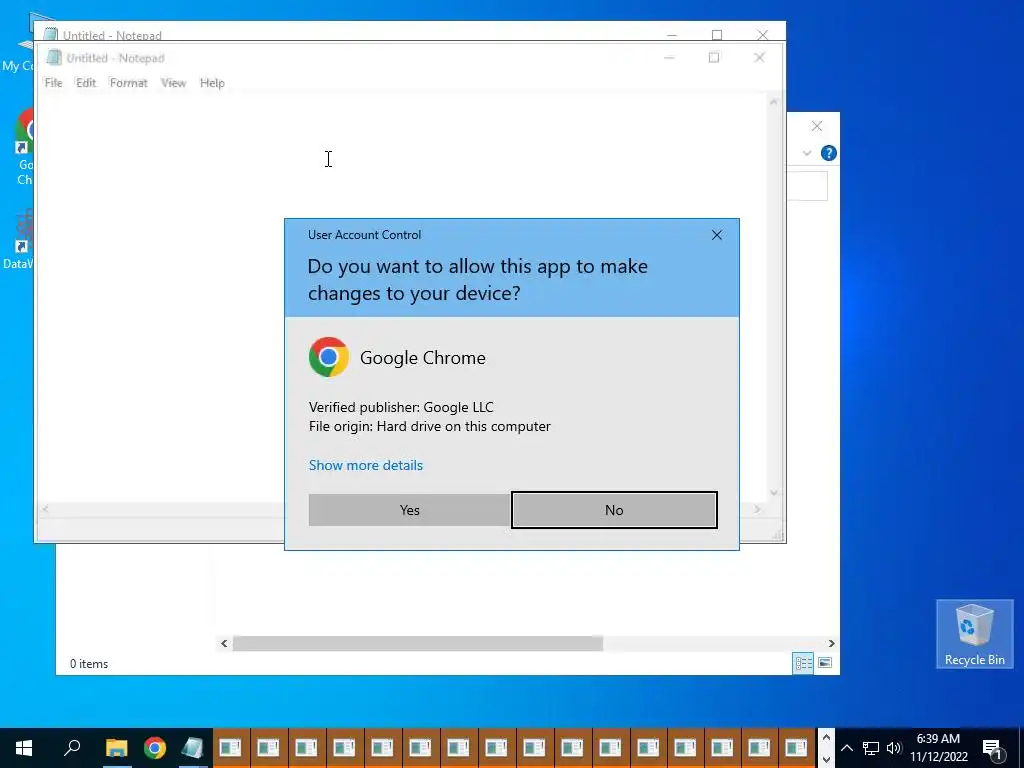Open the View menu in Notepad
The image size is (1024, 768).
pos(173,83)
